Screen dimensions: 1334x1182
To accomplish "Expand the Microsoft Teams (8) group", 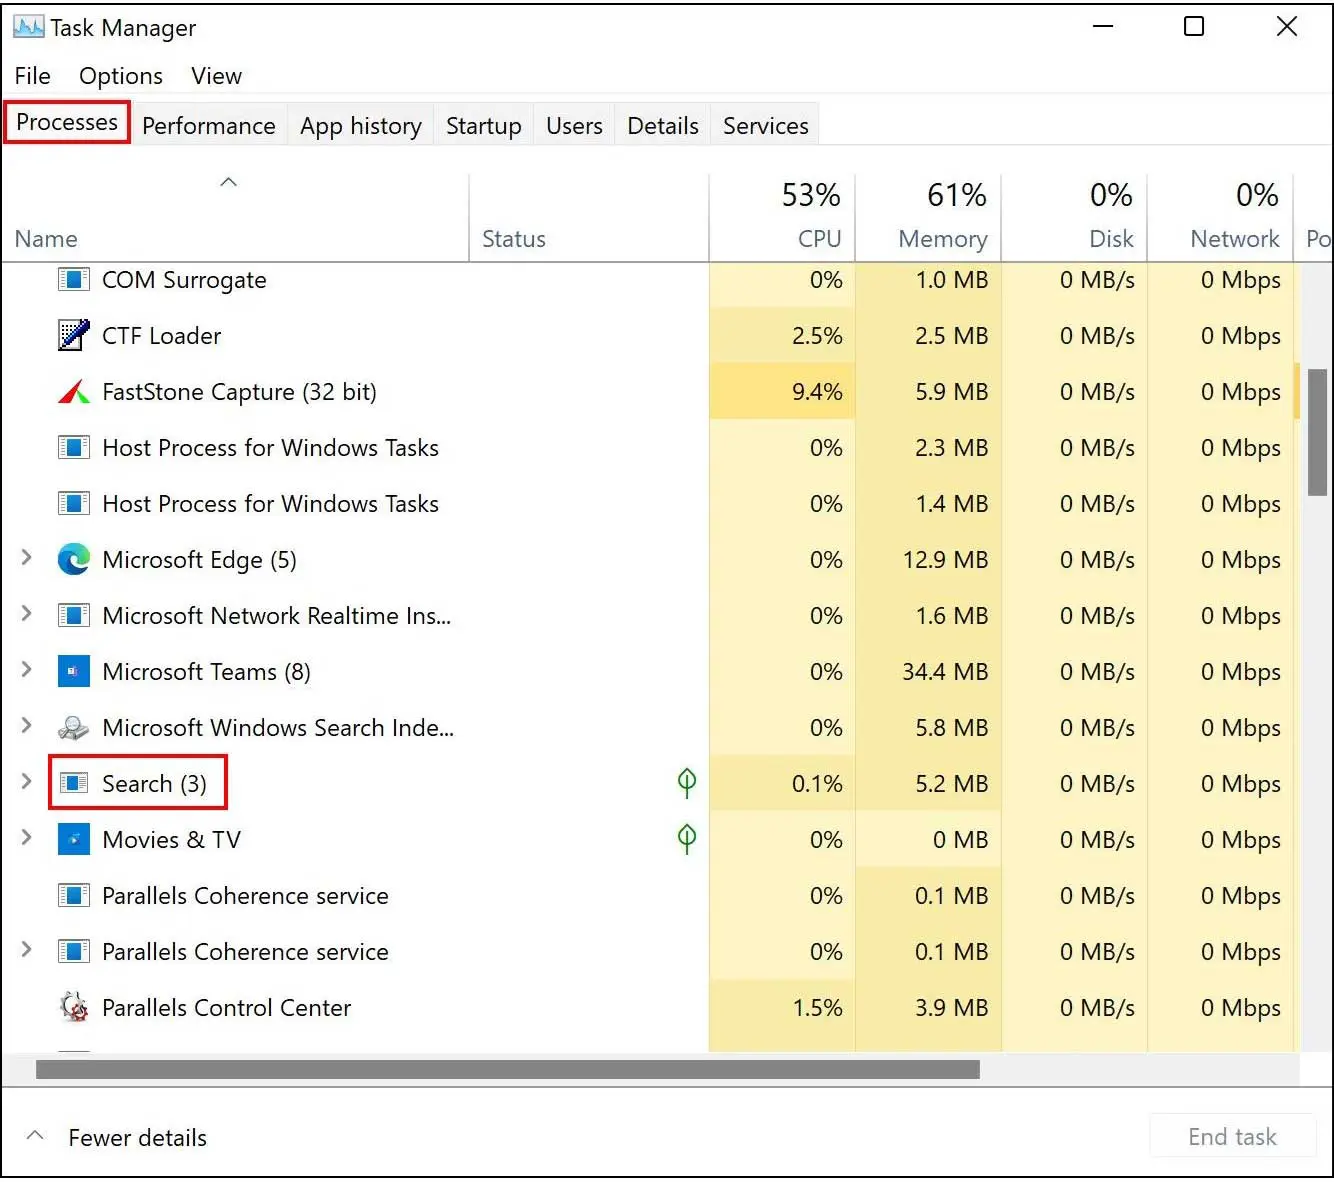I will coord(27,670).
